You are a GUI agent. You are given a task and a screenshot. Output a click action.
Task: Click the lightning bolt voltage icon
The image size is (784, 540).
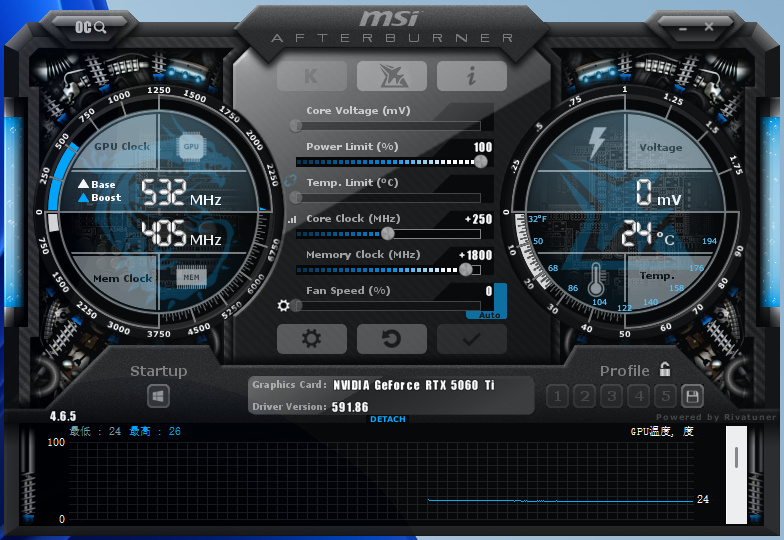tap(597, 142)
